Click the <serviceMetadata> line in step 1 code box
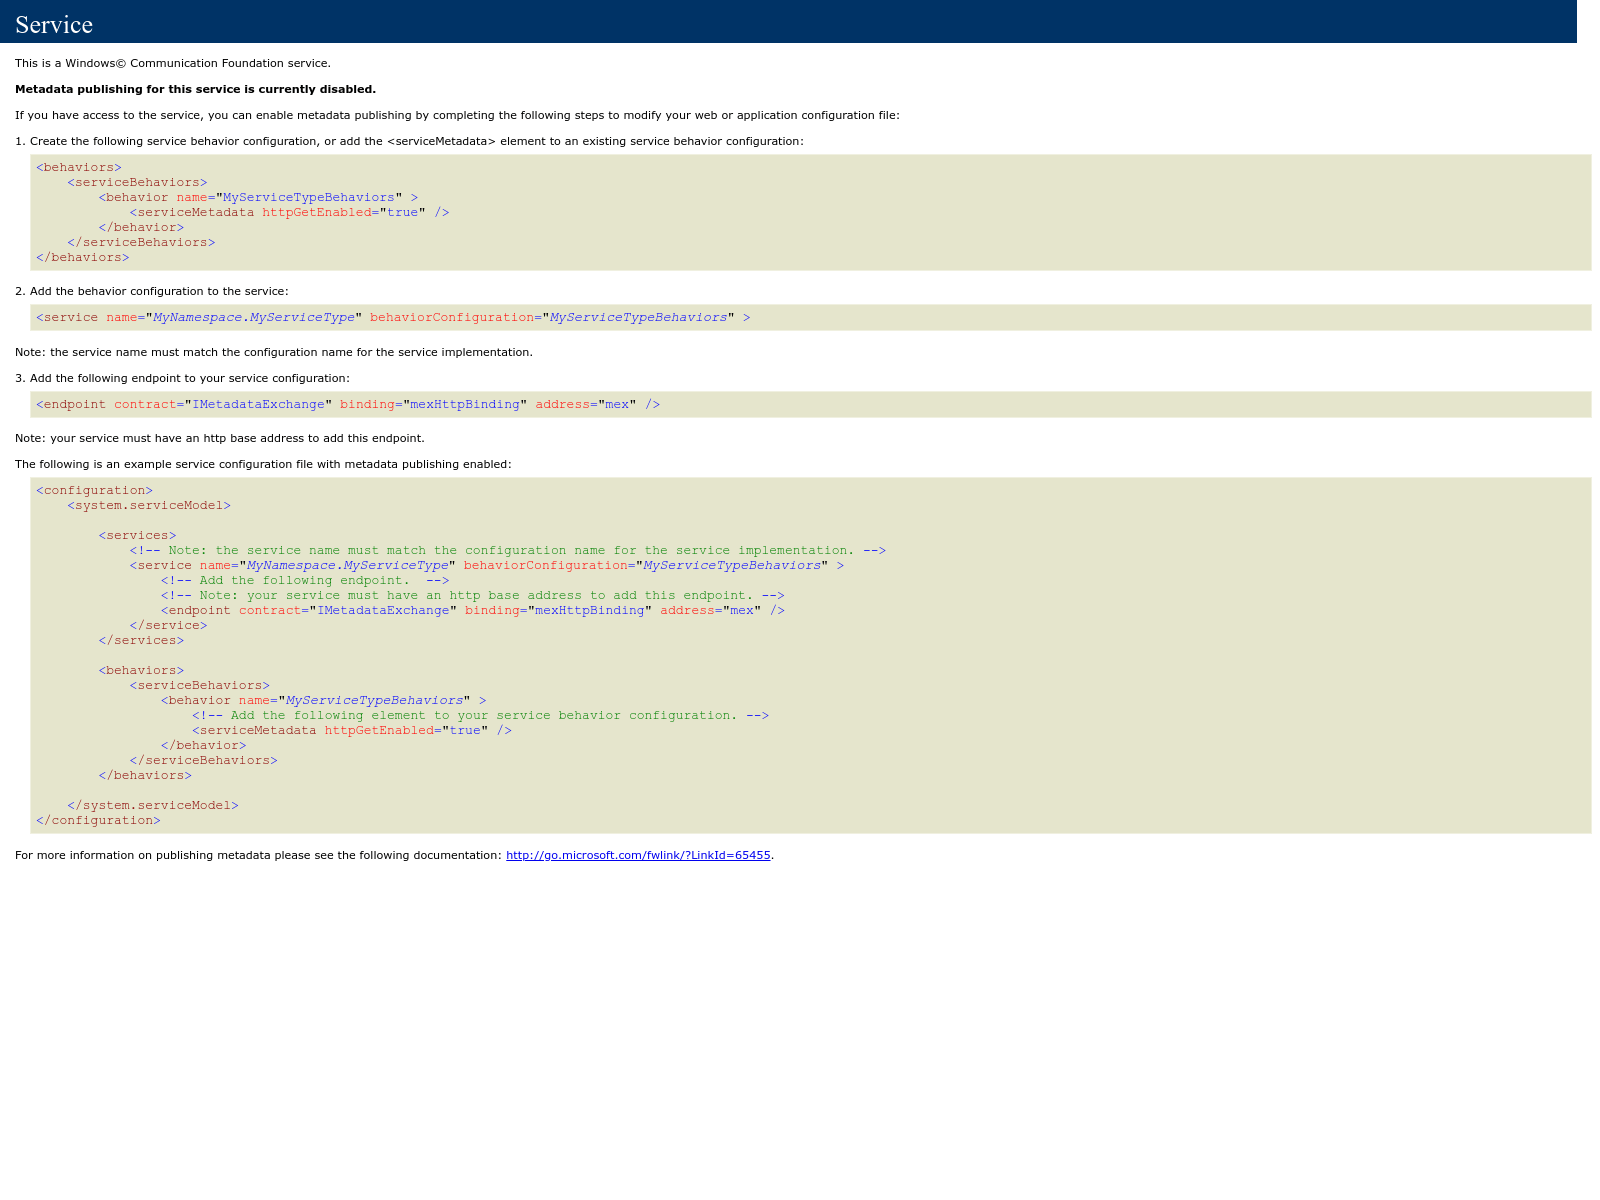The image size is (1600, 1200). pyautogui.click(x=289, y=212)
